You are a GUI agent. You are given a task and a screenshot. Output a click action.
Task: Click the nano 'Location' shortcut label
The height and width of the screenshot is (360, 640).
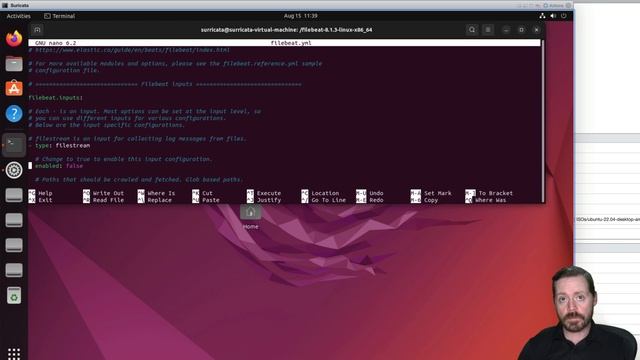click(325, 193)
